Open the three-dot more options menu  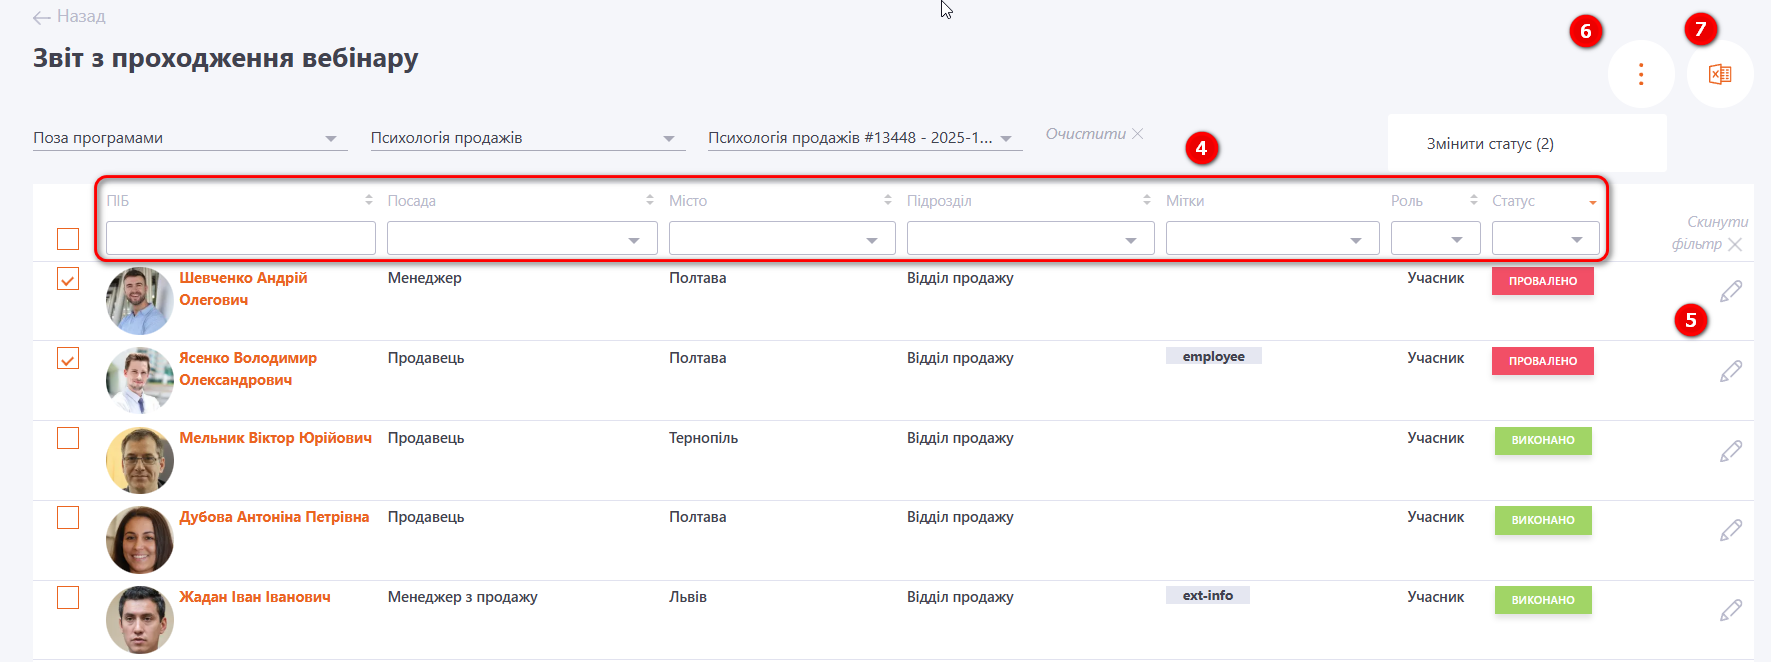1640,75
